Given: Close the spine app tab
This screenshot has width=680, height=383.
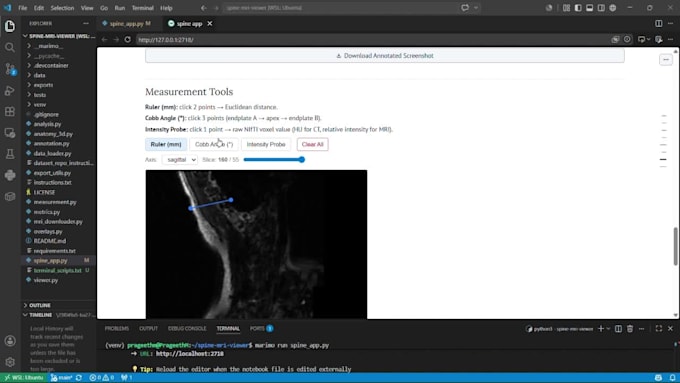Looking at the screenshot, I should click(x=210, y=23).
